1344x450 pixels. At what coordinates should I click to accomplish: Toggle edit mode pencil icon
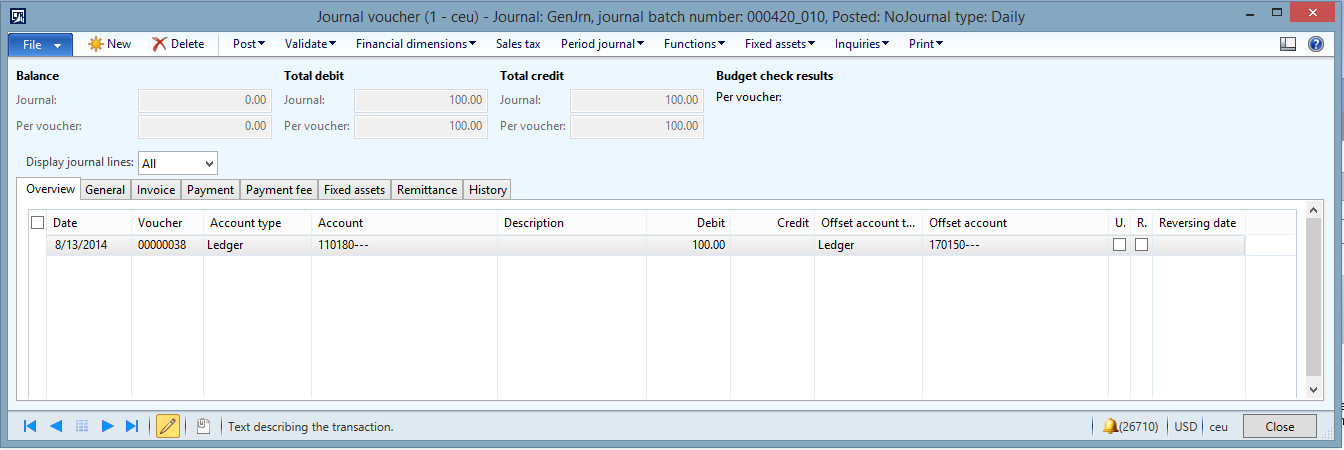point(168,426)
